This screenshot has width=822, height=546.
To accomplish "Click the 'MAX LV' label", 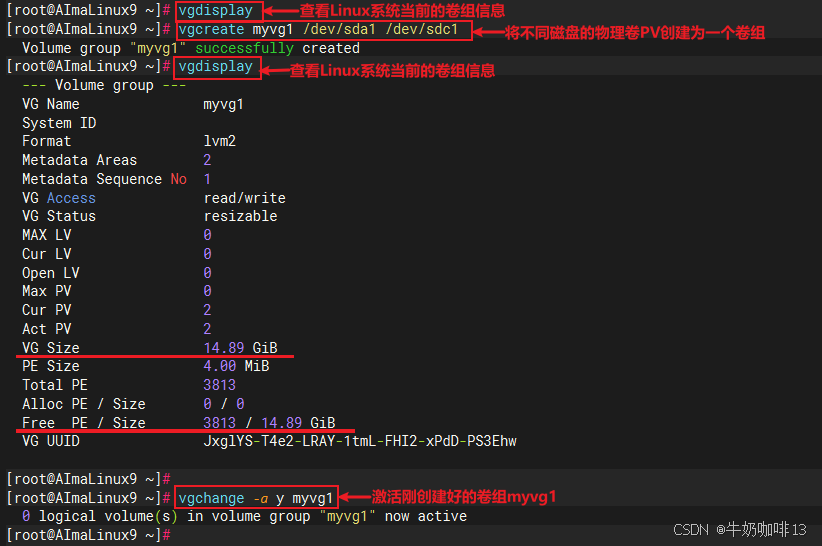I will point(47,235).
